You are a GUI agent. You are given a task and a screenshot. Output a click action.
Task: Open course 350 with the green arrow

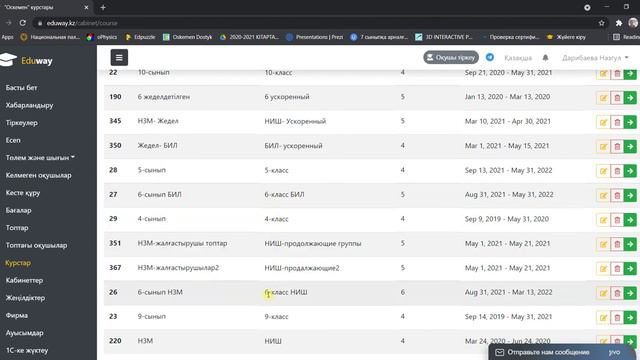630,147
